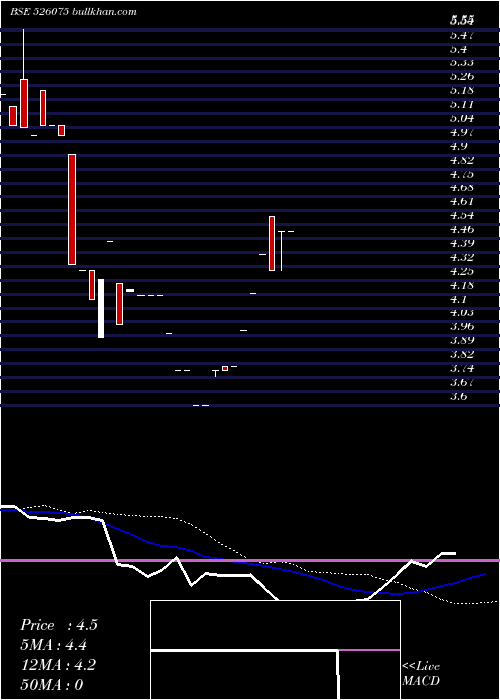The height and width of the screenshot is (700, 500).
Task: Select the 5.54 top price label
Action: point(462,21)
